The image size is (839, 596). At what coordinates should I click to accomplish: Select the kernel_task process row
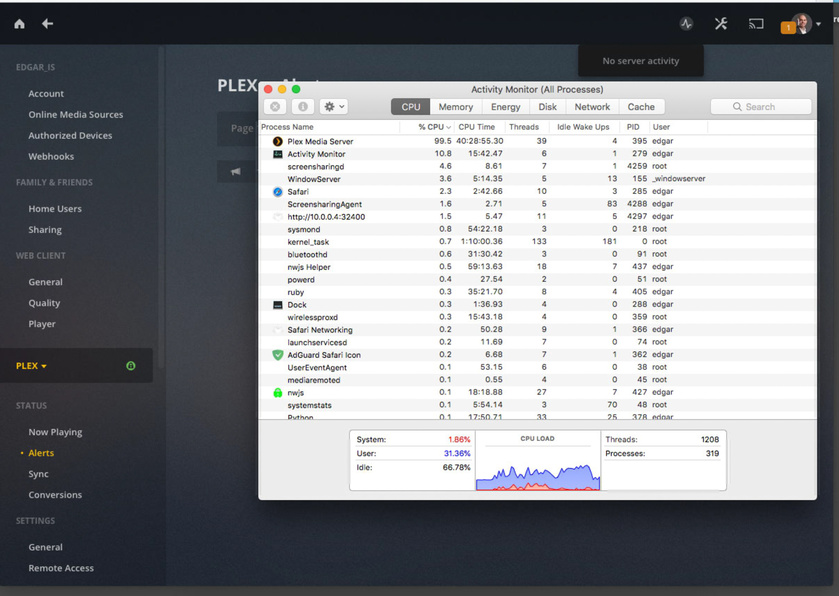537,242
